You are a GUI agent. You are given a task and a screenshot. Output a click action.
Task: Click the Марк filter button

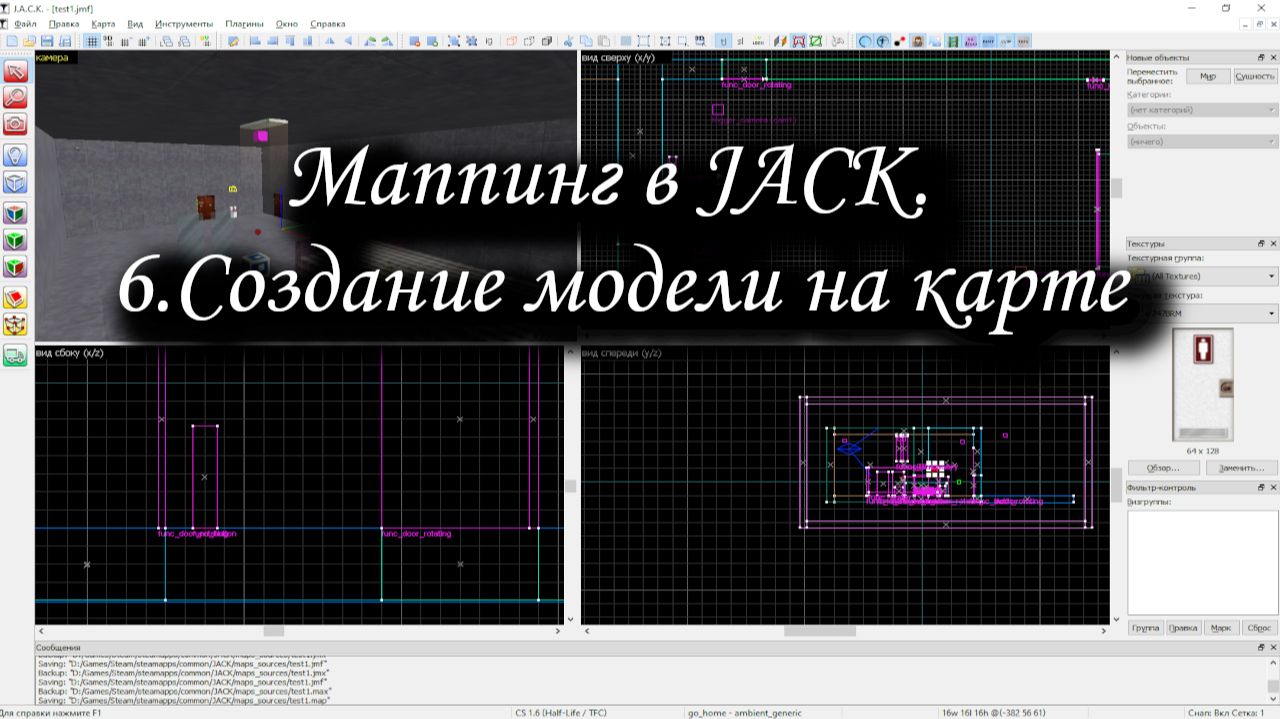[x=1220, y=628]
